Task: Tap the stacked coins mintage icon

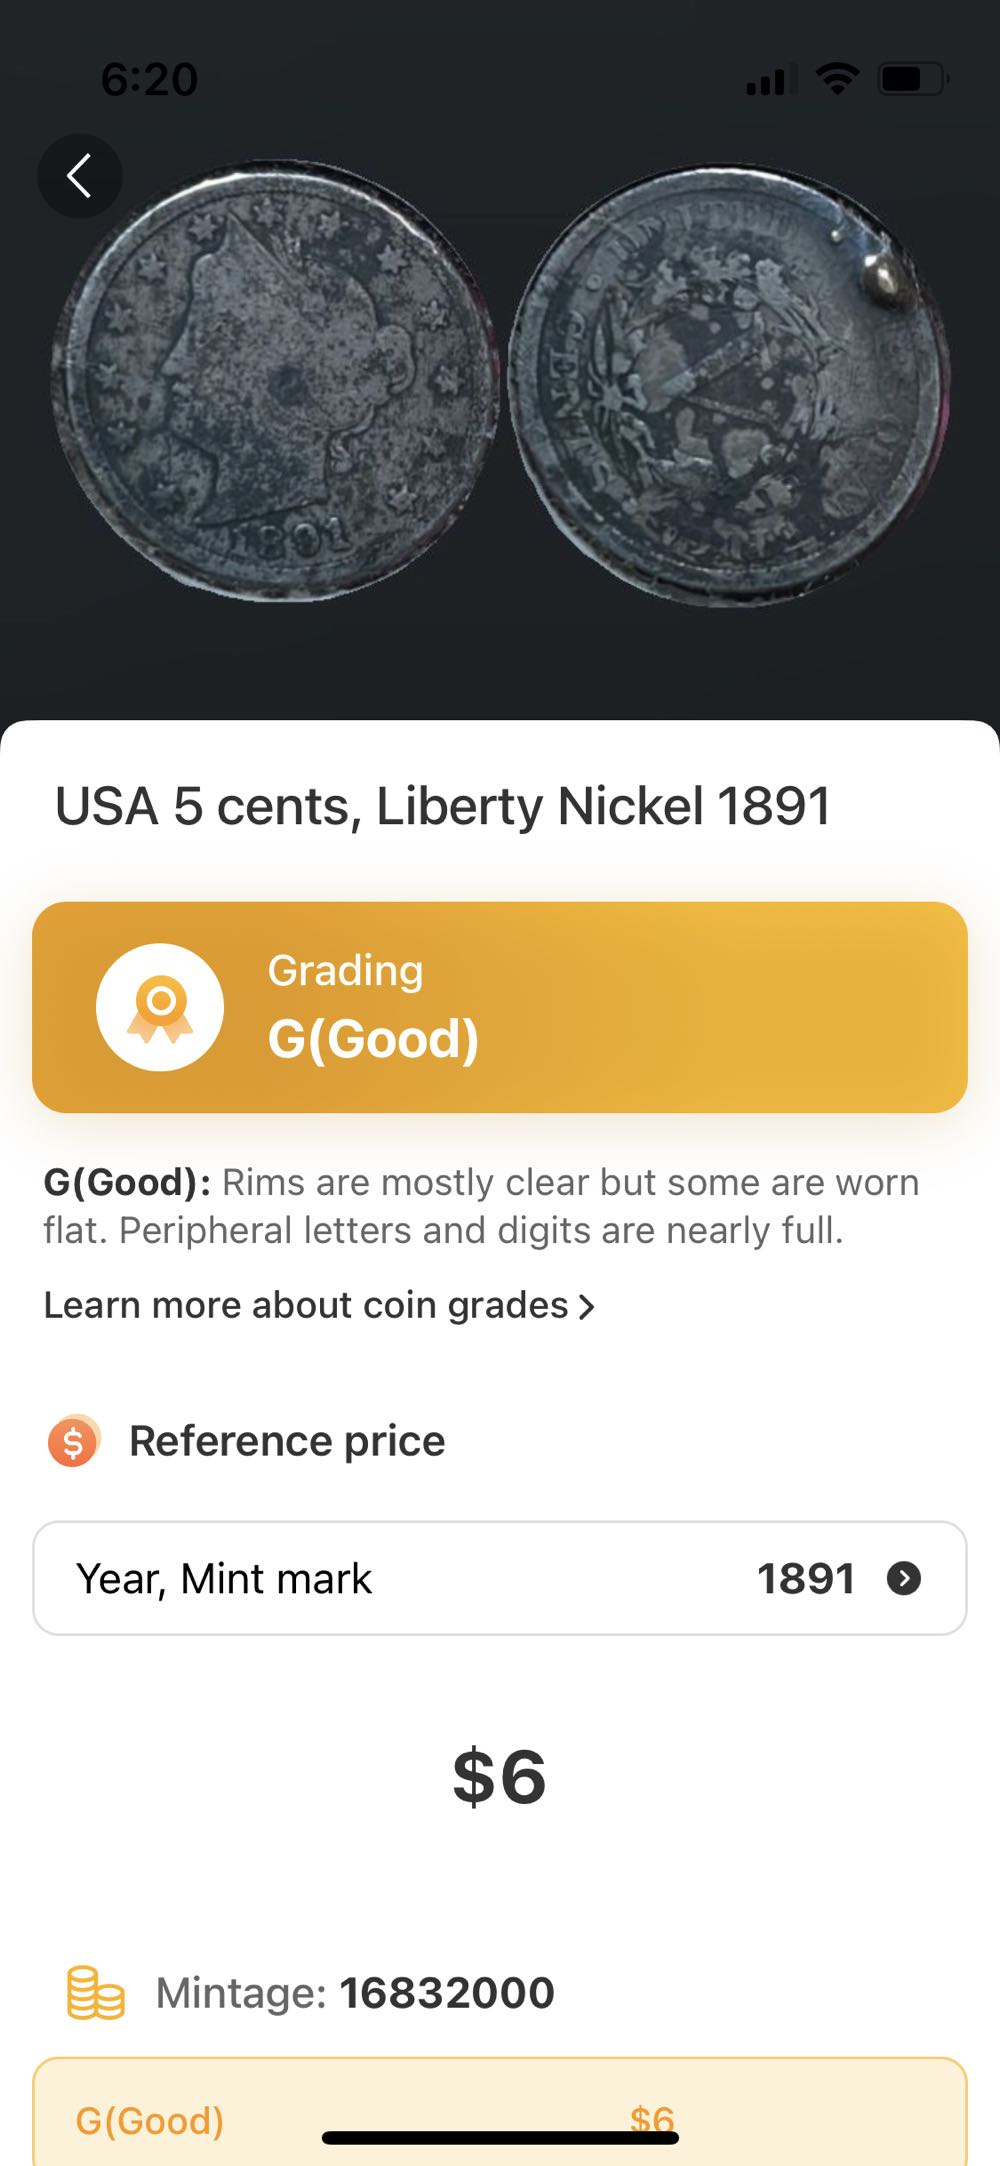Action: (x=95, y=1993)
